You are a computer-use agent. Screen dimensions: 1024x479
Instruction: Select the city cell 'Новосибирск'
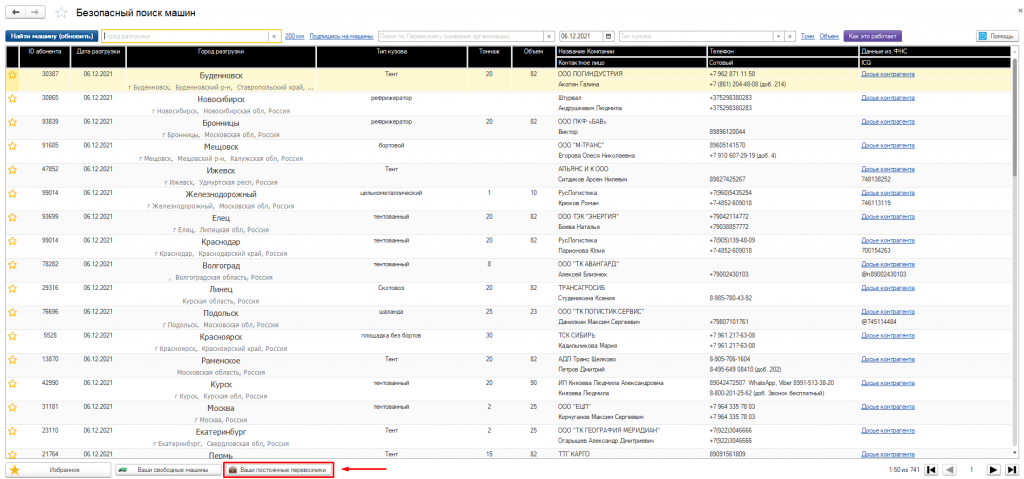point(221,99)
